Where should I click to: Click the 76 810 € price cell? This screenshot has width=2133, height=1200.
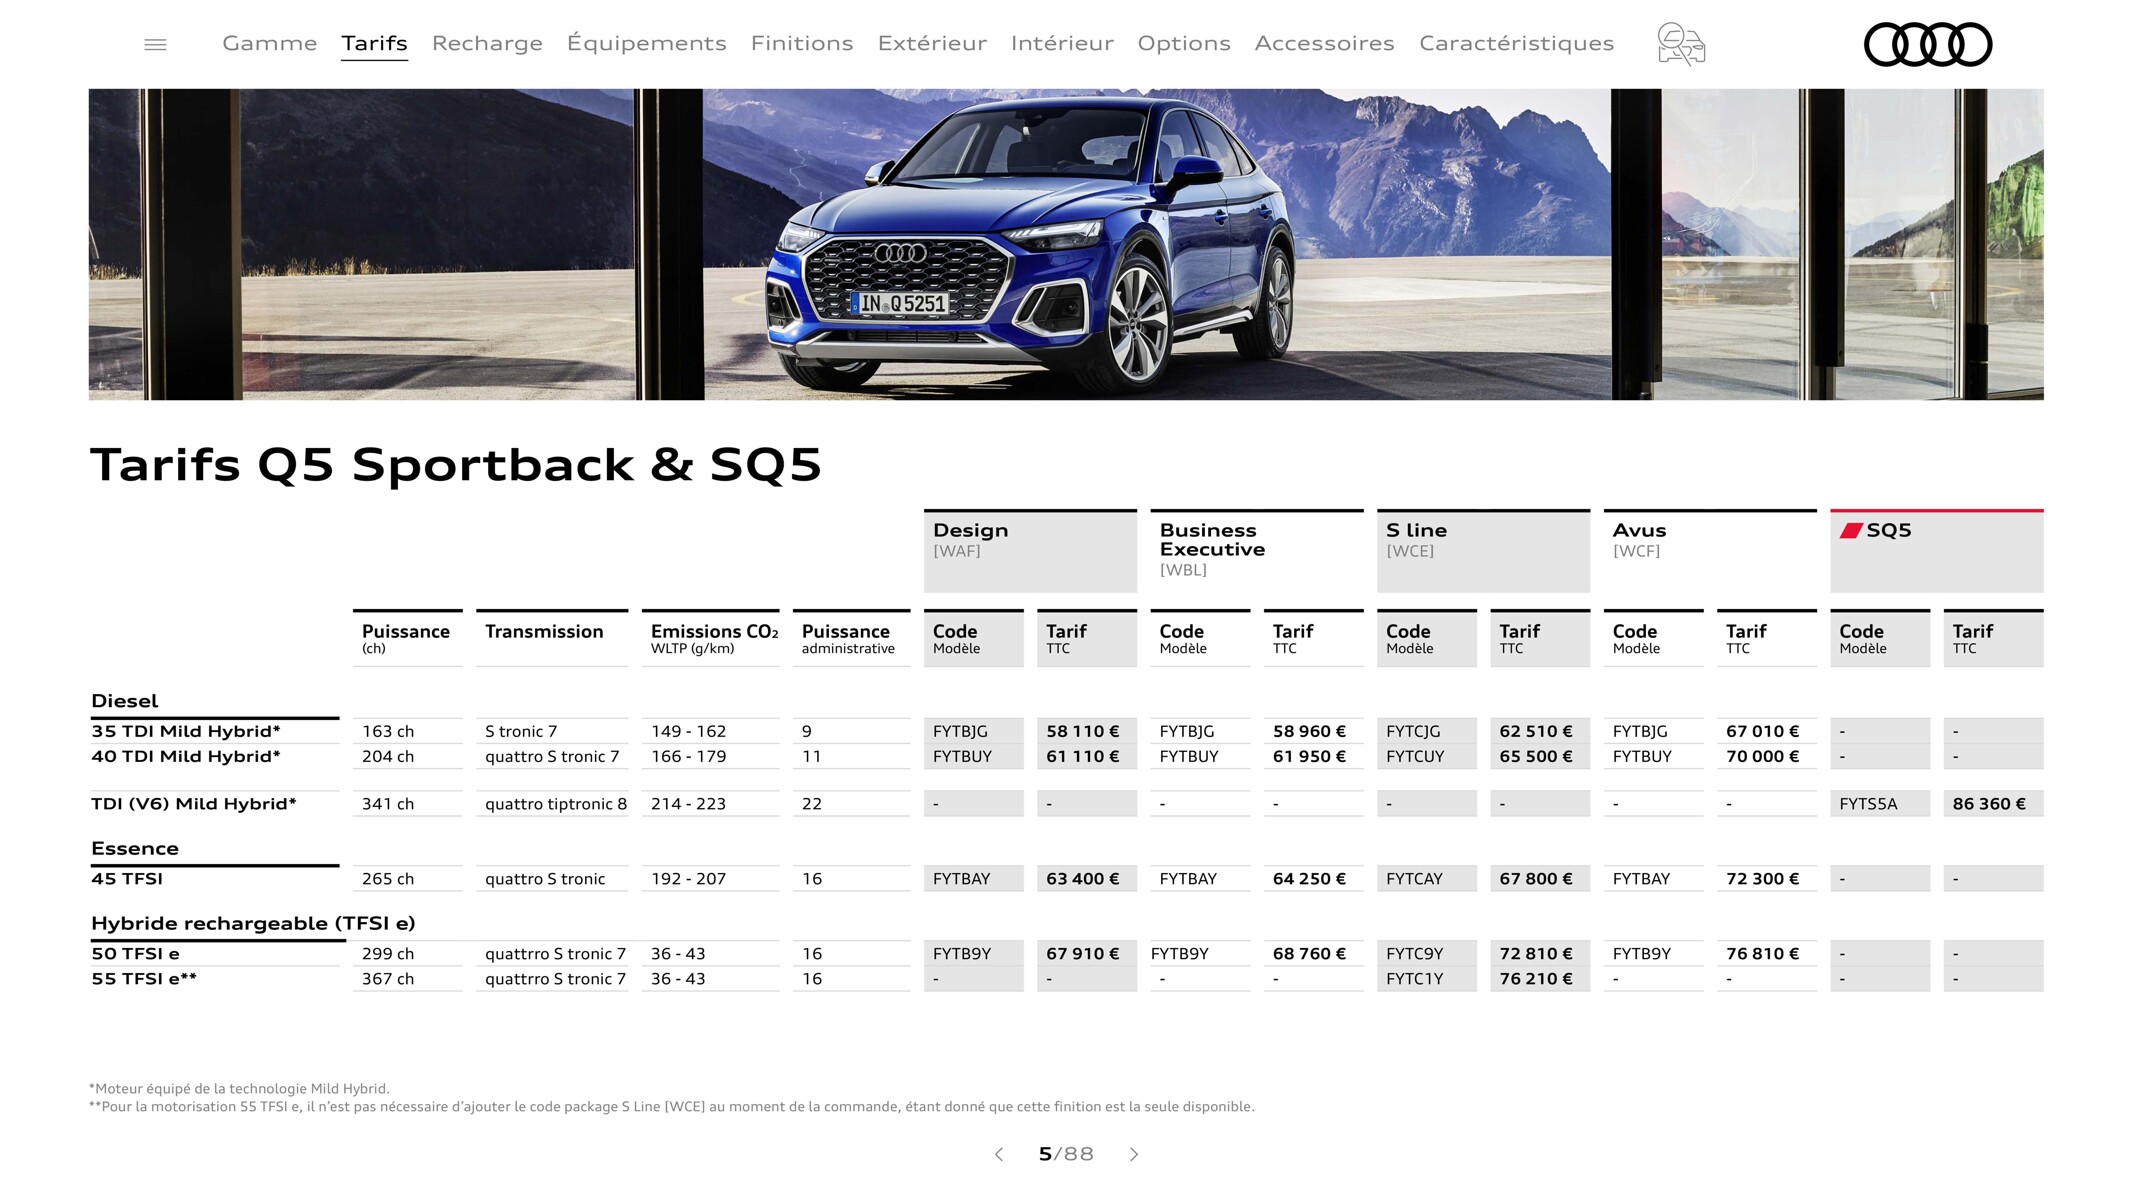coord(1763,954)
